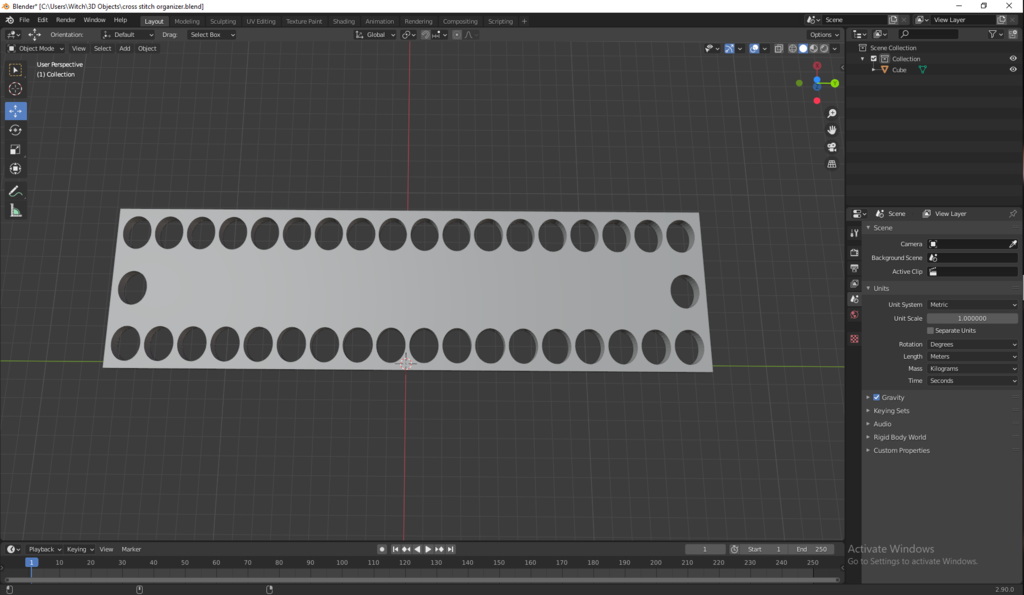Click the timeline Start frame field

tap(764, 549)
